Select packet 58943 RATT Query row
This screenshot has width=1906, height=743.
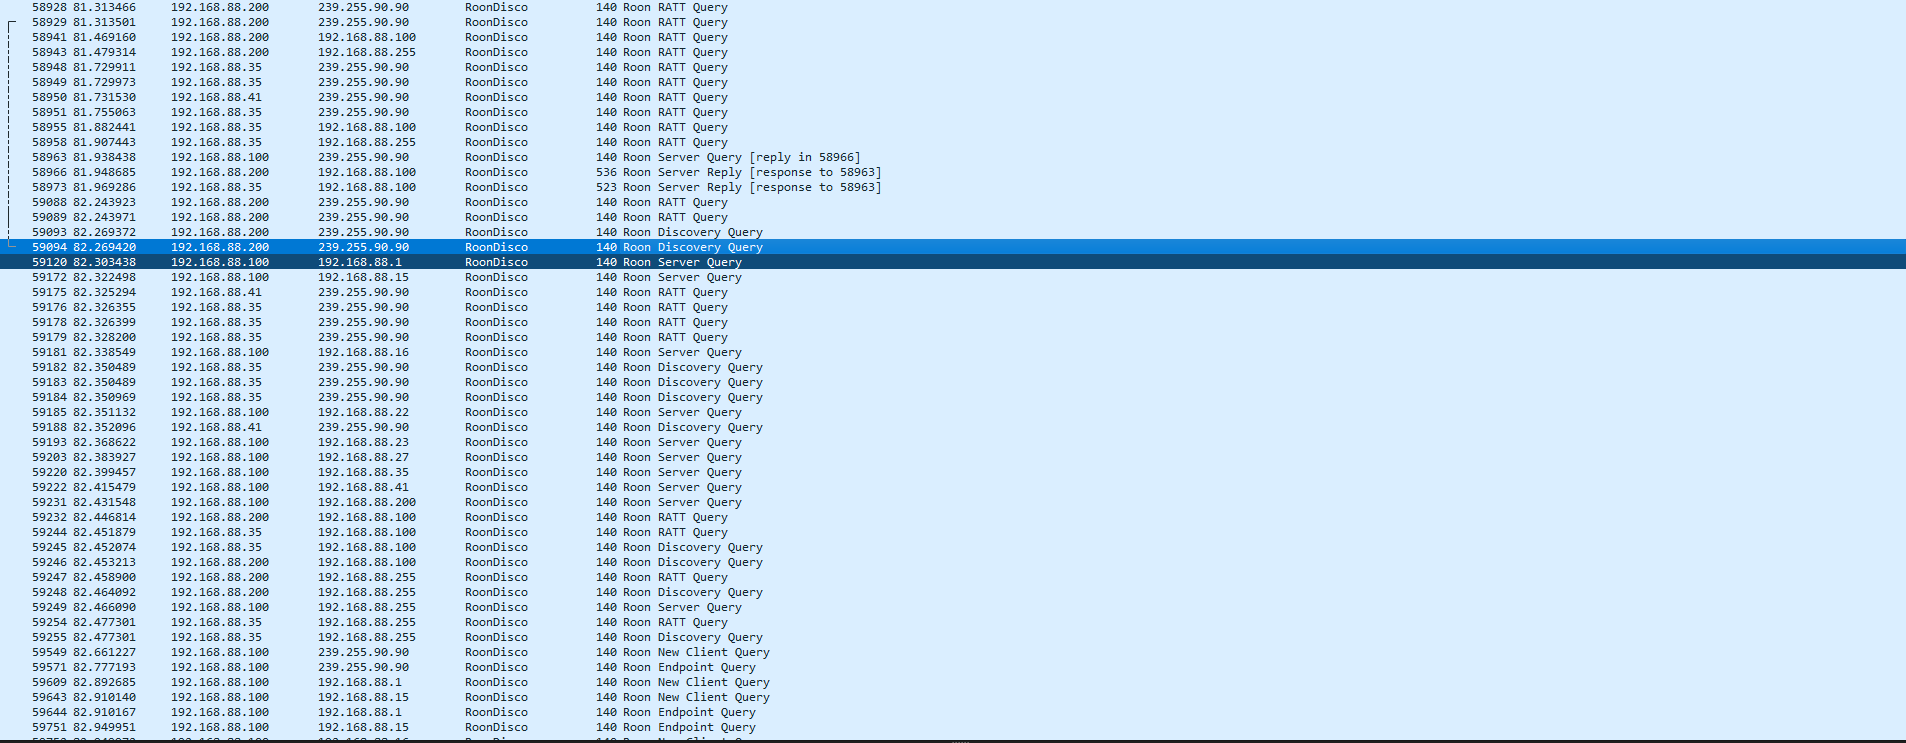(x=953, y=52)
